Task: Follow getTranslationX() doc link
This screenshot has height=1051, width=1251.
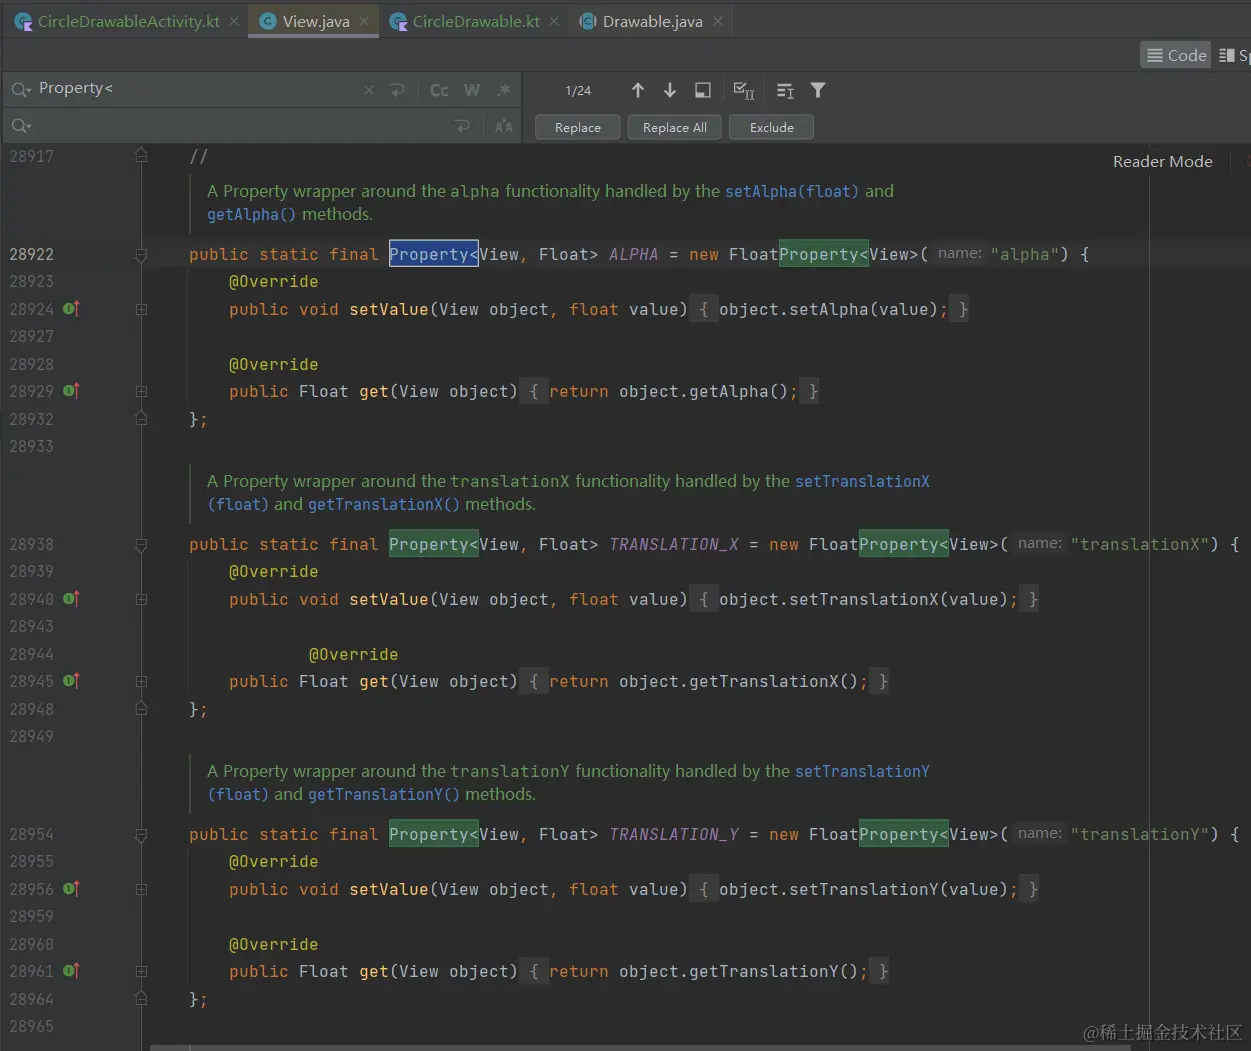Action: tap(384, 504)
